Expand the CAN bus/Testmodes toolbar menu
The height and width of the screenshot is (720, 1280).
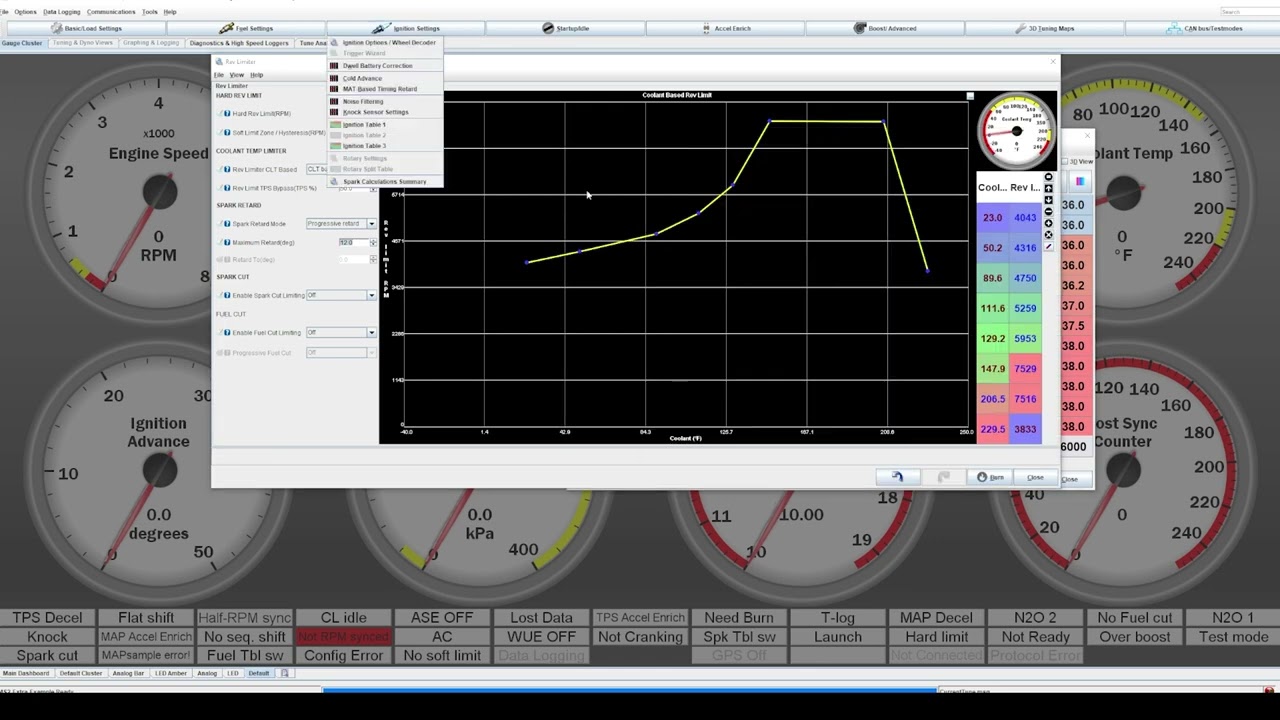[1204, 28]
